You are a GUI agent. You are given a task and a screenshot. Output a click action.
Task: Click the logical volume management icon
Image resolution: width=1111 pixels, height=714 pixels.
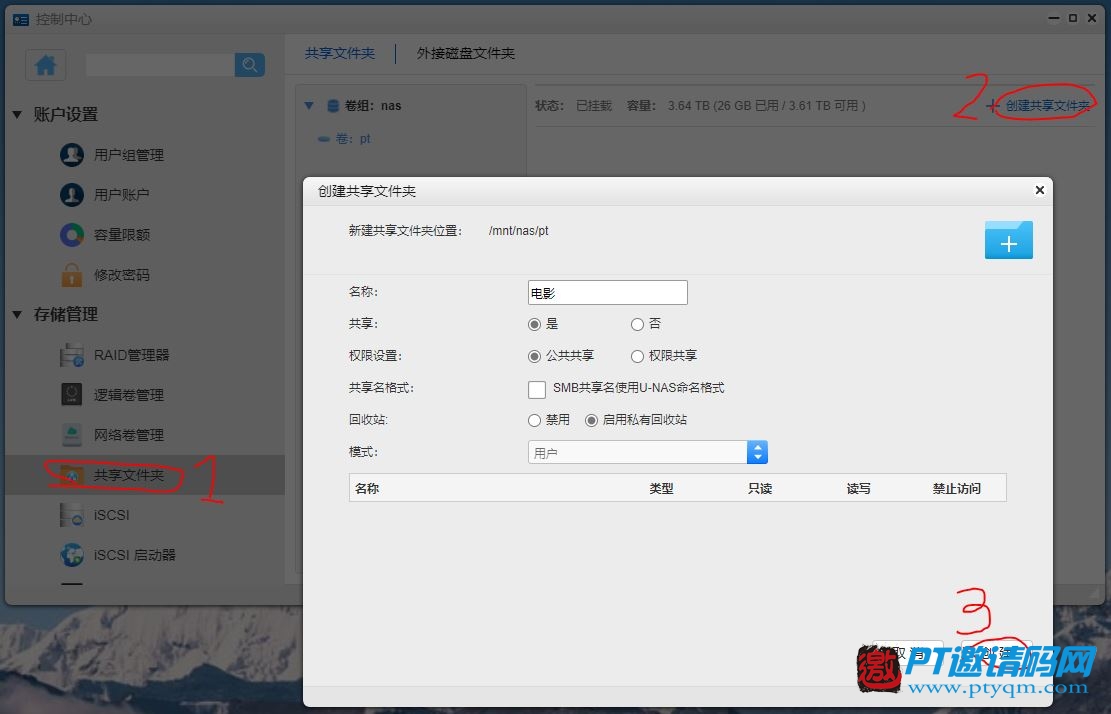(72, 395)
